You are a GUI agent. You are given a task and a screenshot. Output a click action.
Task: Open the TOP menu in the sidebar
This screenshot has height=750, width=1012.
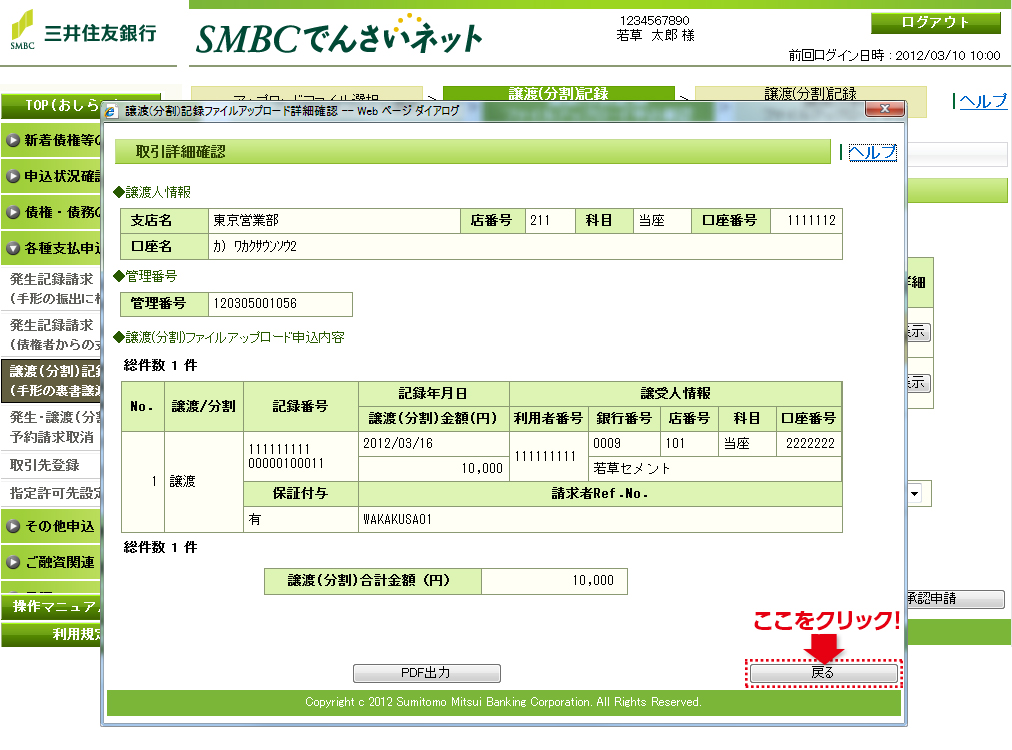(52, 105)
